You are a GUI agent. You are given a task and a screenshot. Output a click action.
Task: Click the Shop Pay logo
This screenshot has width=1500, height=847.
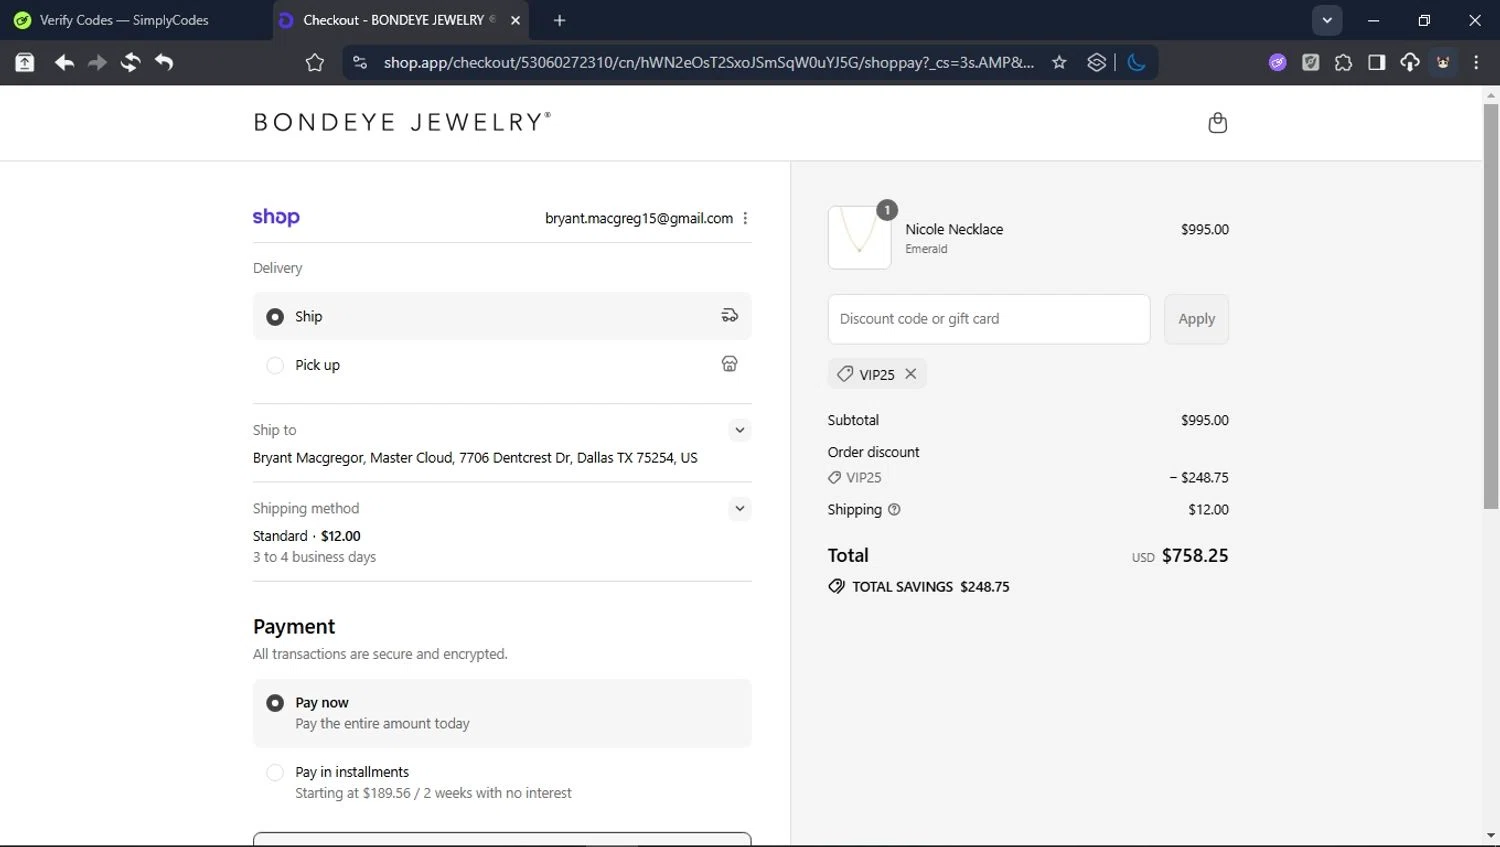point(276,217)
